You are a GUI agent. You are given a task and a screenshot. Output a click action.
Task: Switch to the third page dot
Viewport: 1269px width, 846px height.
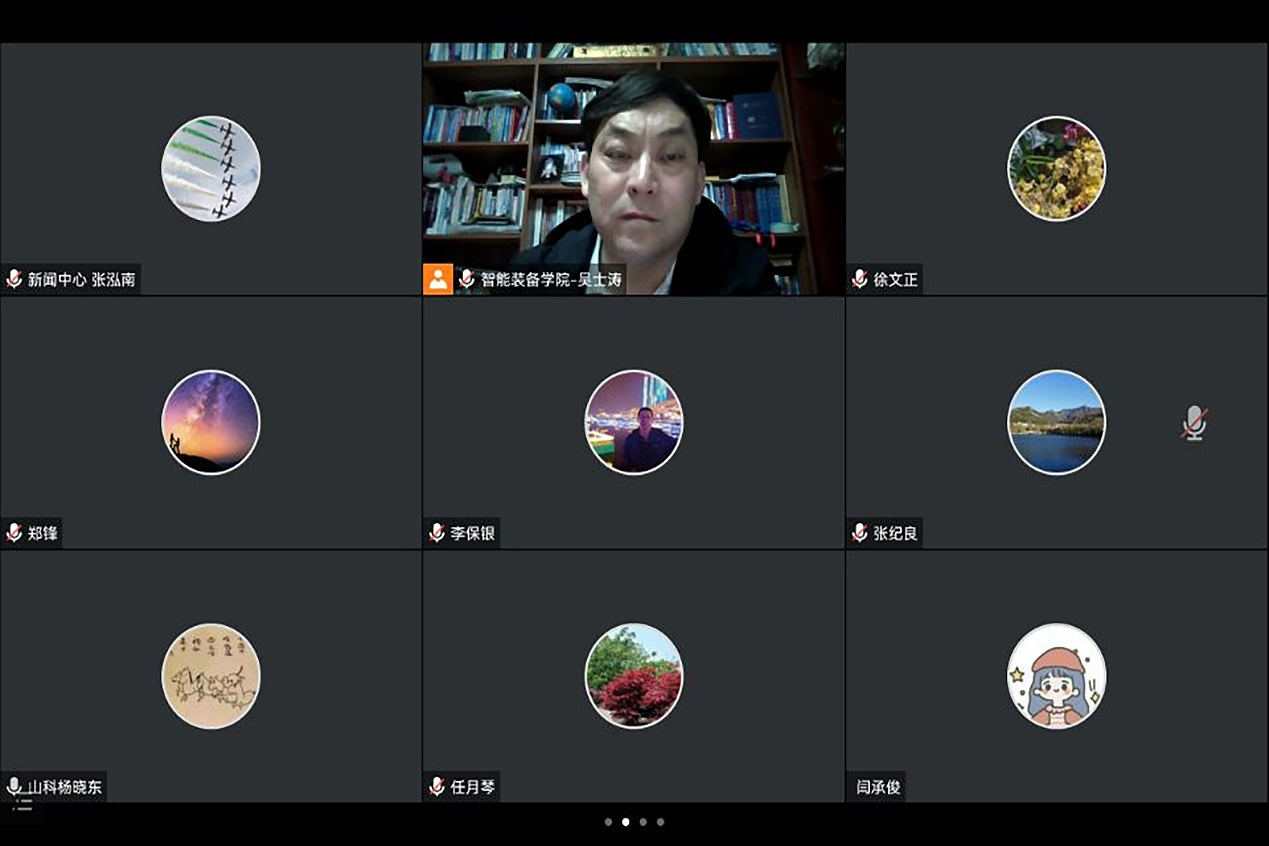643,822
